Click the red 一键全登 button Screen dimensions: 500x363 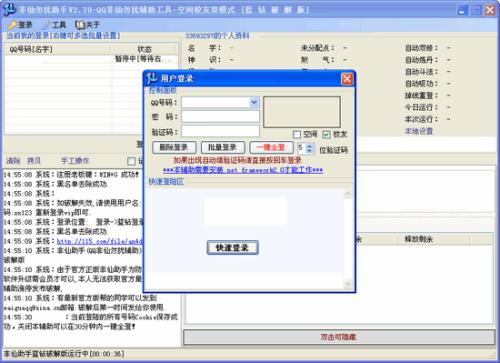point(271,147)
